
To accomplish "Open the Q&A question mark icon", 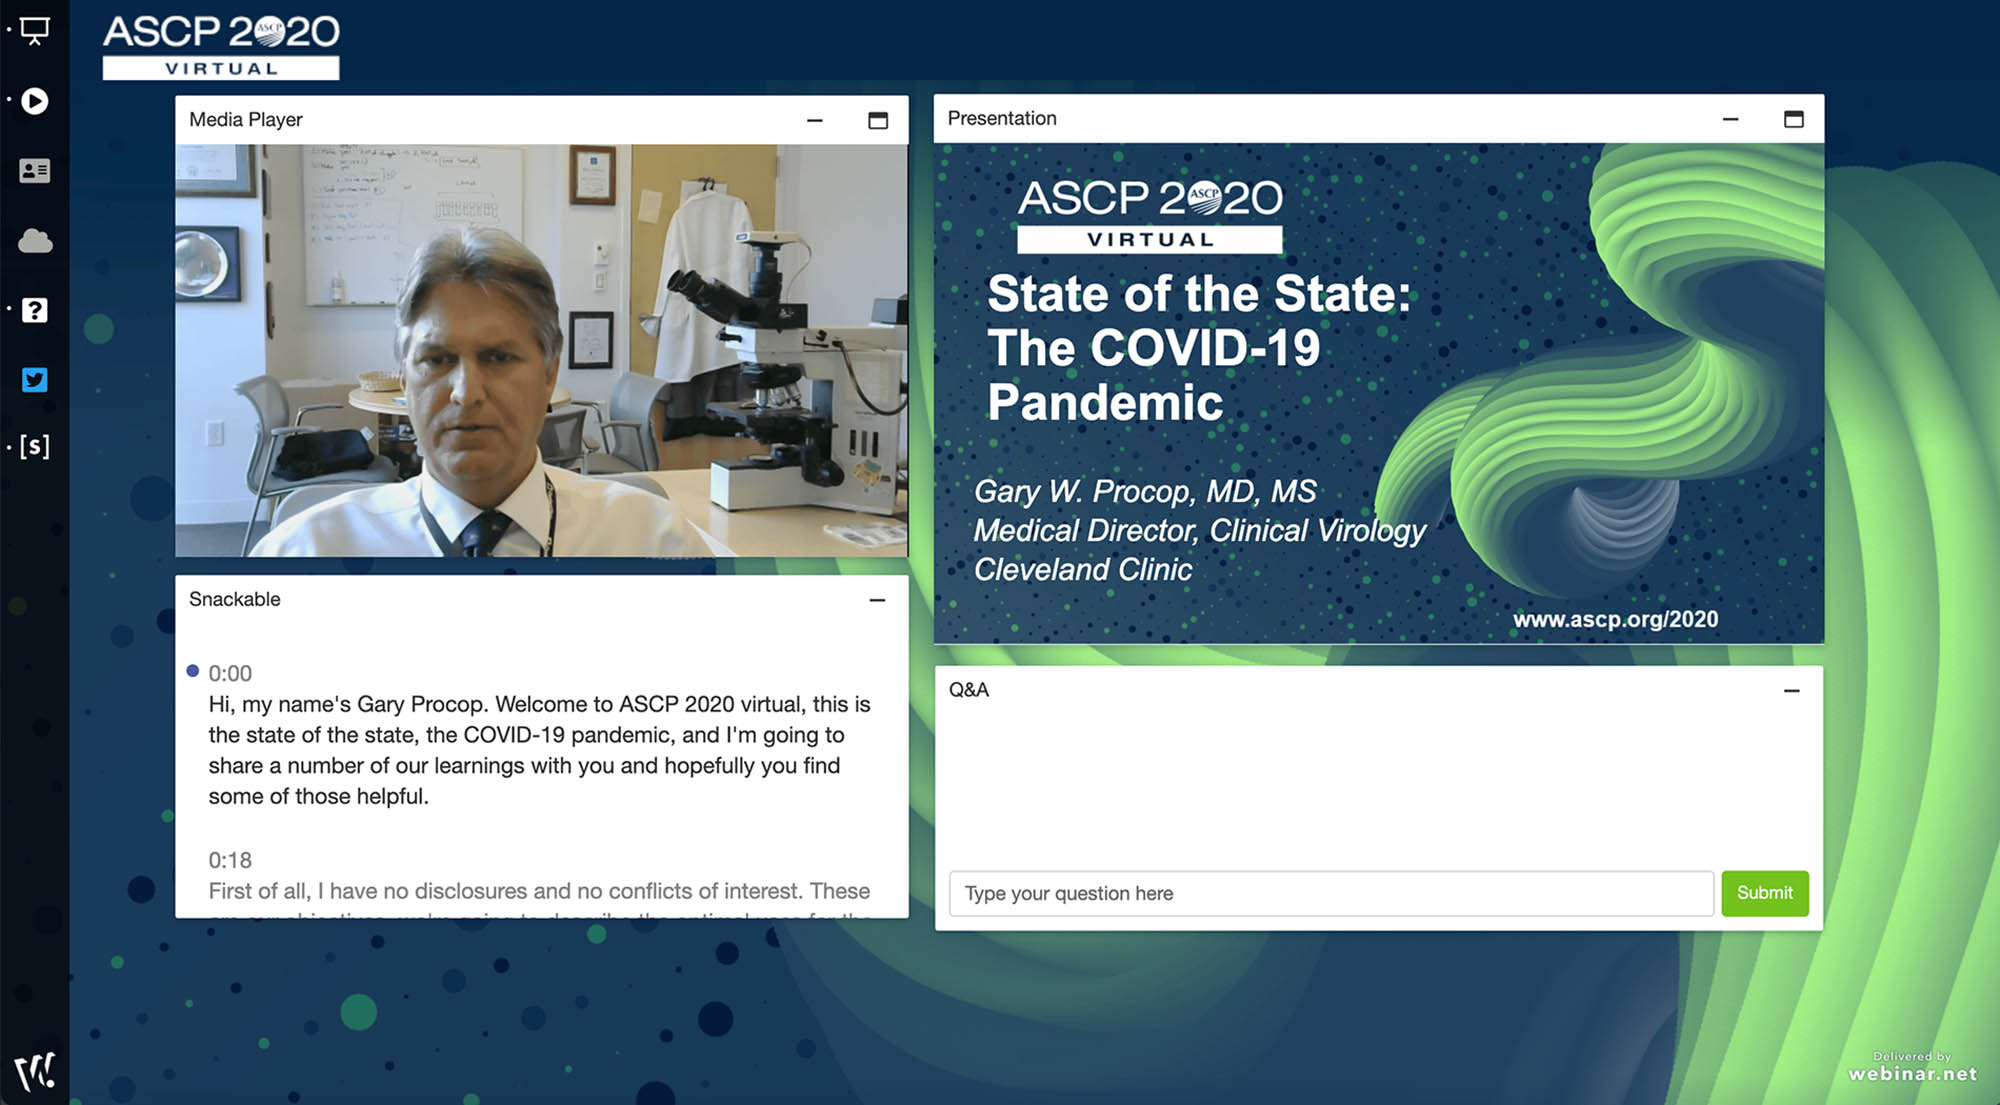I will tap(35, 310).
